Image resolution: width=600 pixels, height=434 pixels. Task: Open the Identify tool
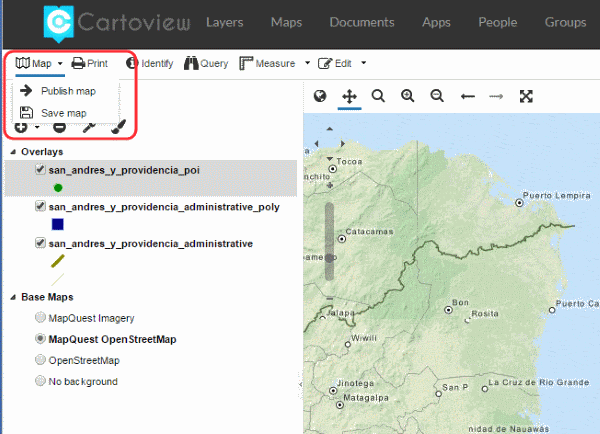click(x=150, y=63)
